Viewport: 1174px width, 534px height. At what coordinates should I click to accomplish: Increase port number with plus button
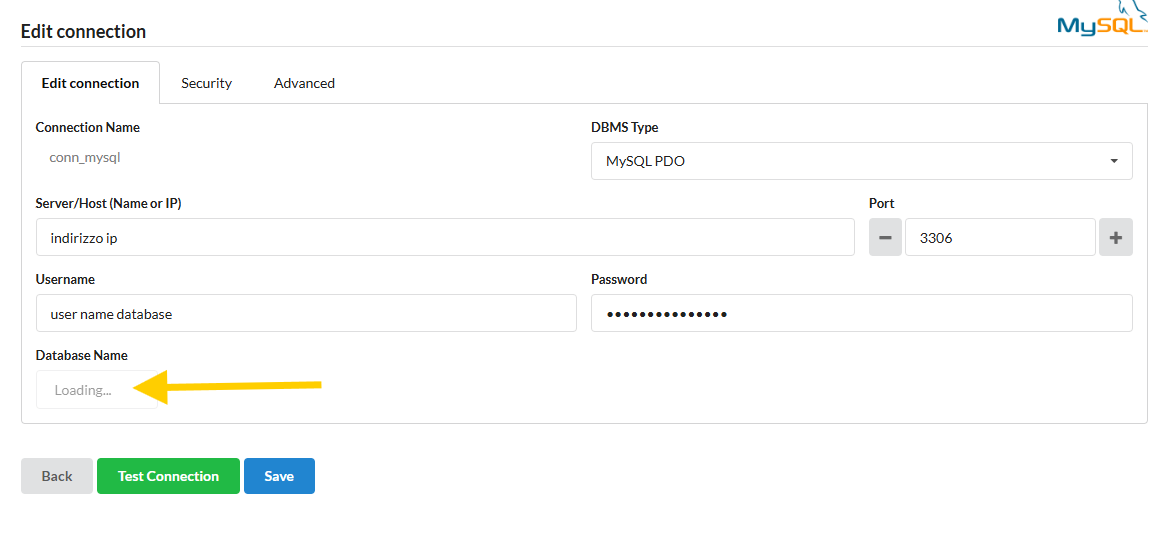click(1116, 237)
